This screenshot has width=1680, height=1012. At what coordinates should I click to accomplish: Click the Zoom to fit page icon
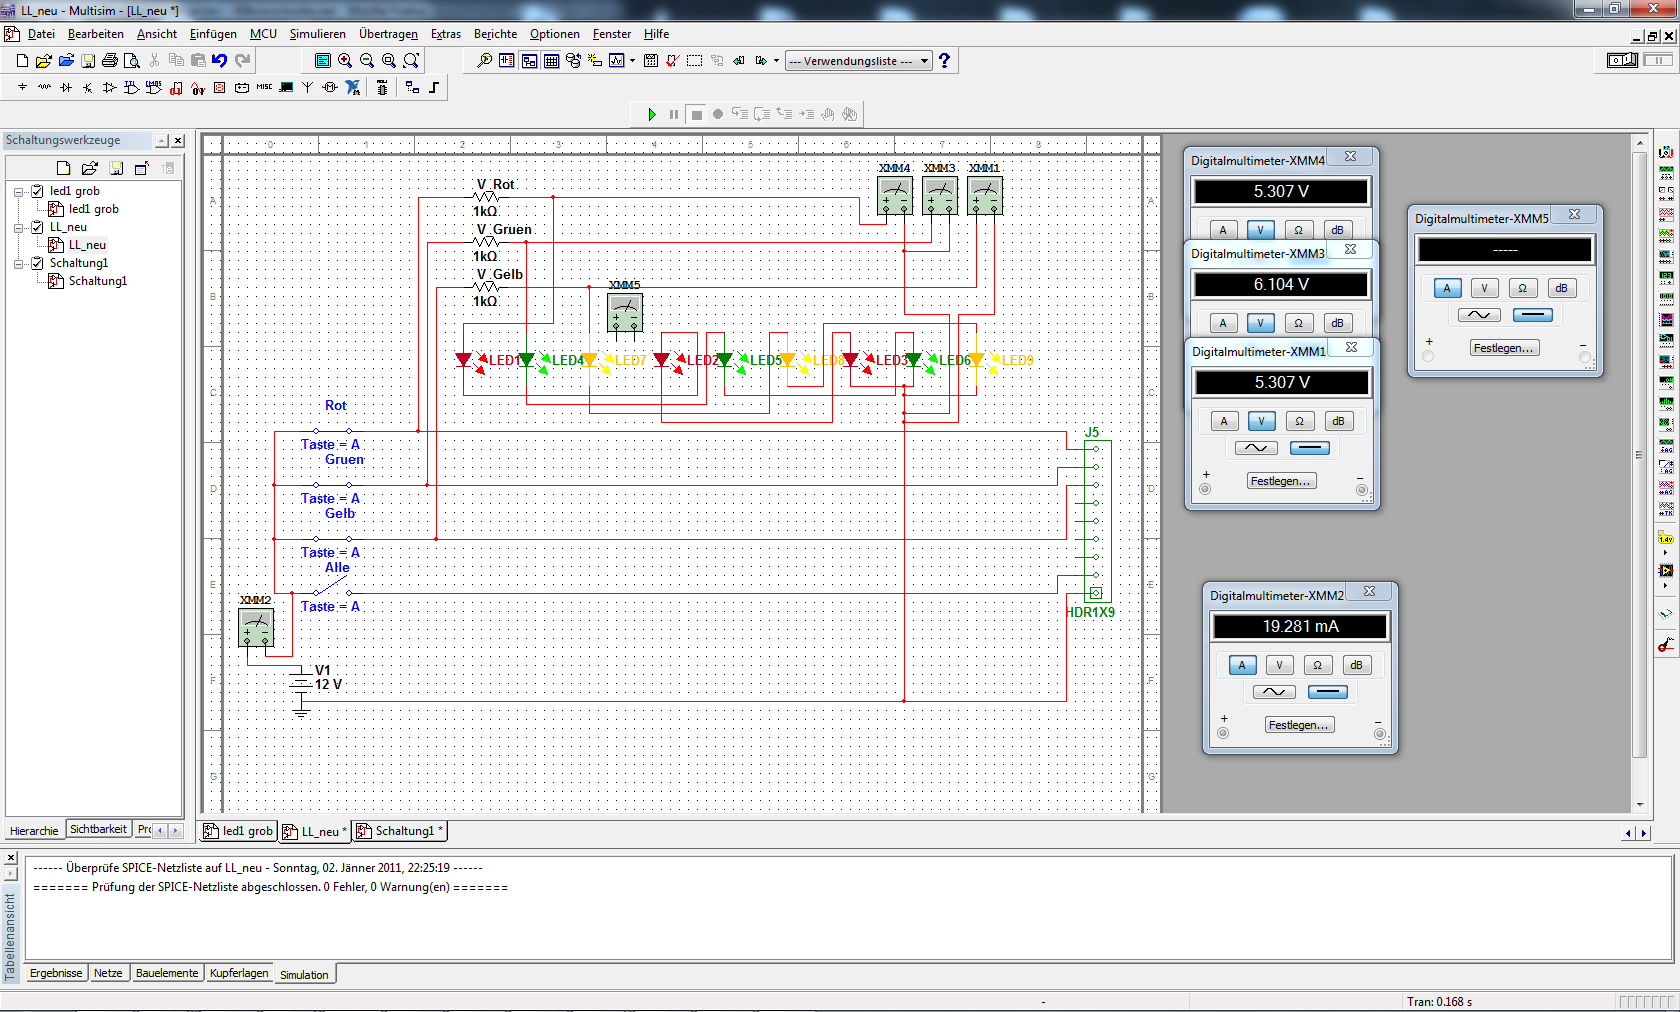pos(411,61)
